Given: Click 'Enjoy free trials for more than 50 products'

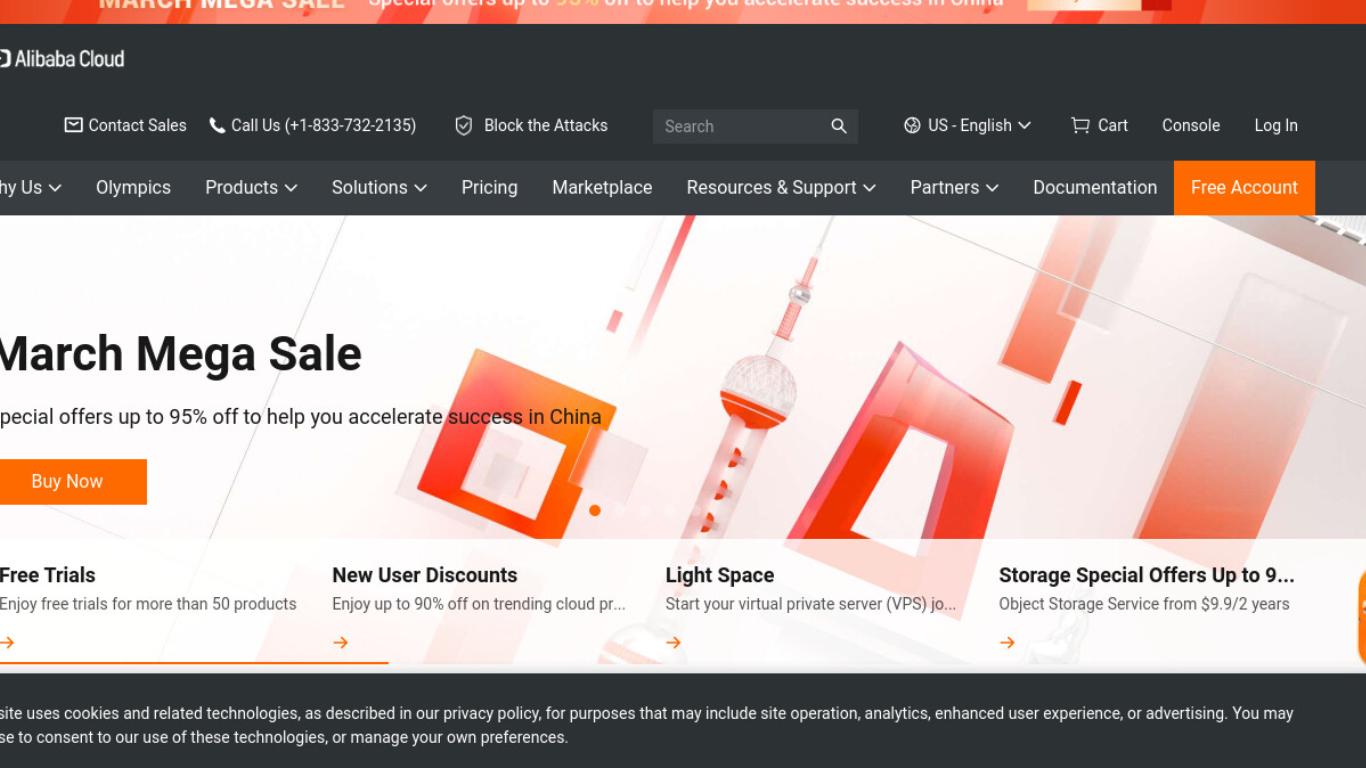Looking at the screenshot, I should click(x=148, y=604).
